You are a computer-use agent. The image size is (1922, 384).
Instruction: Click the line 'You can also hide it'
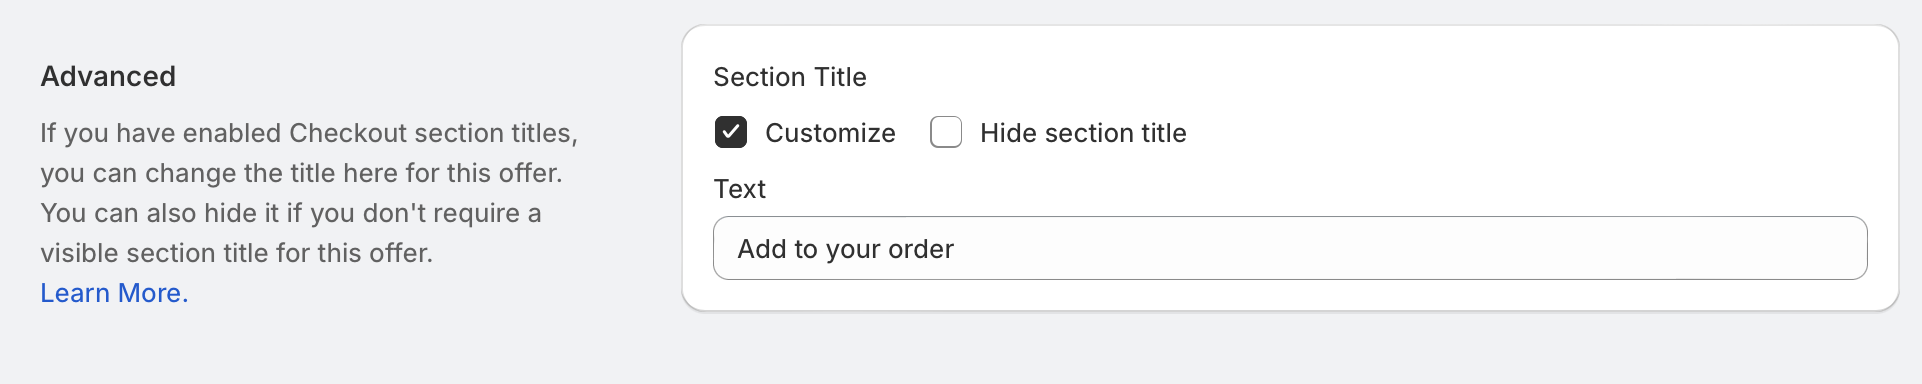(290, 213)
